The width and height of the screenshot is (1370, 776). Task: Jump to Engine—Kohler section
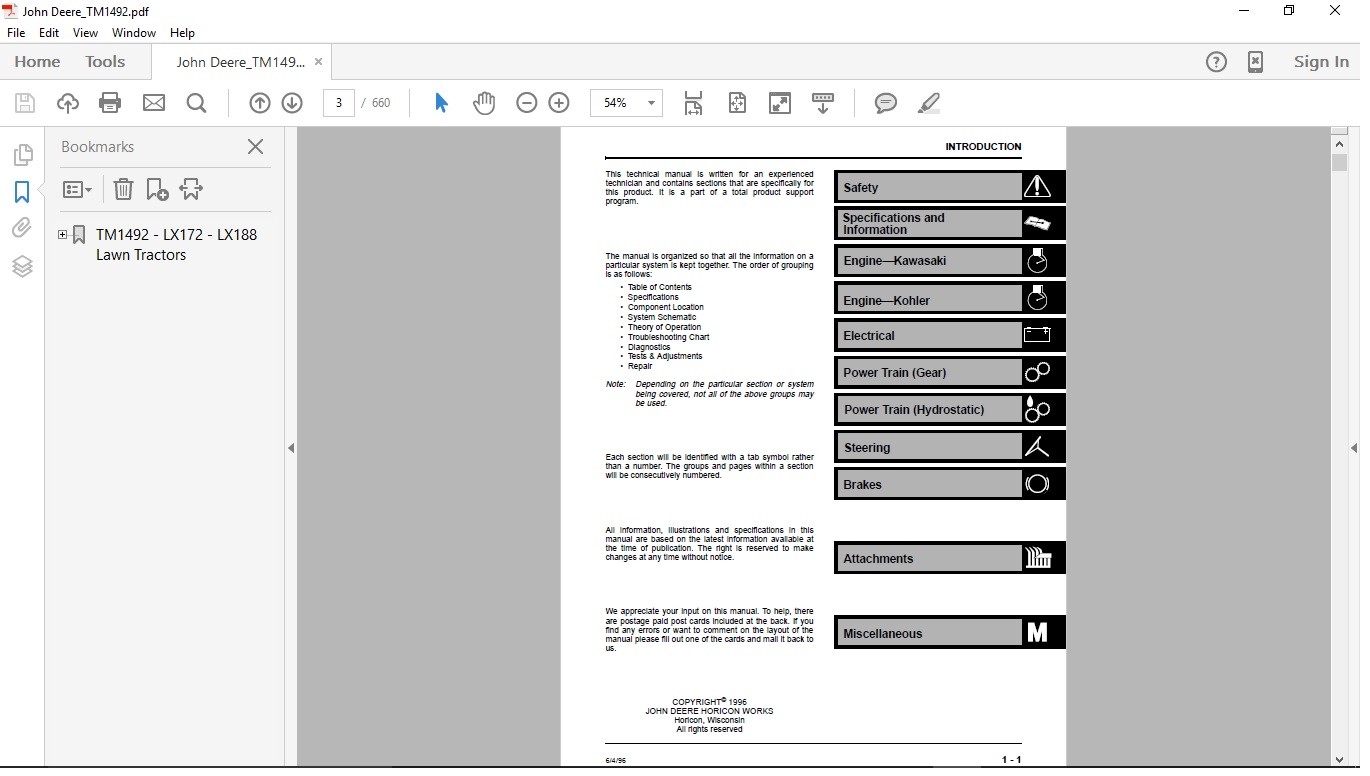point(949,298)
